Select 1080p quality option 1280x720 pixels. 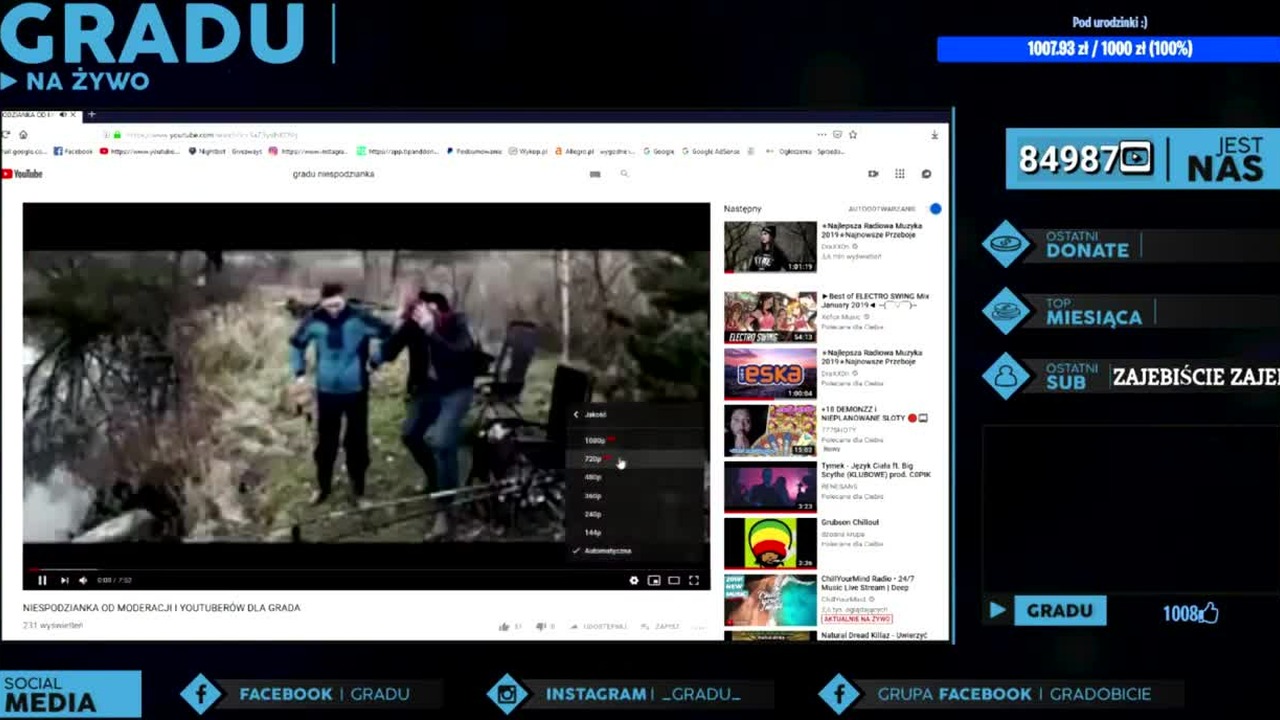click(634, 440)
